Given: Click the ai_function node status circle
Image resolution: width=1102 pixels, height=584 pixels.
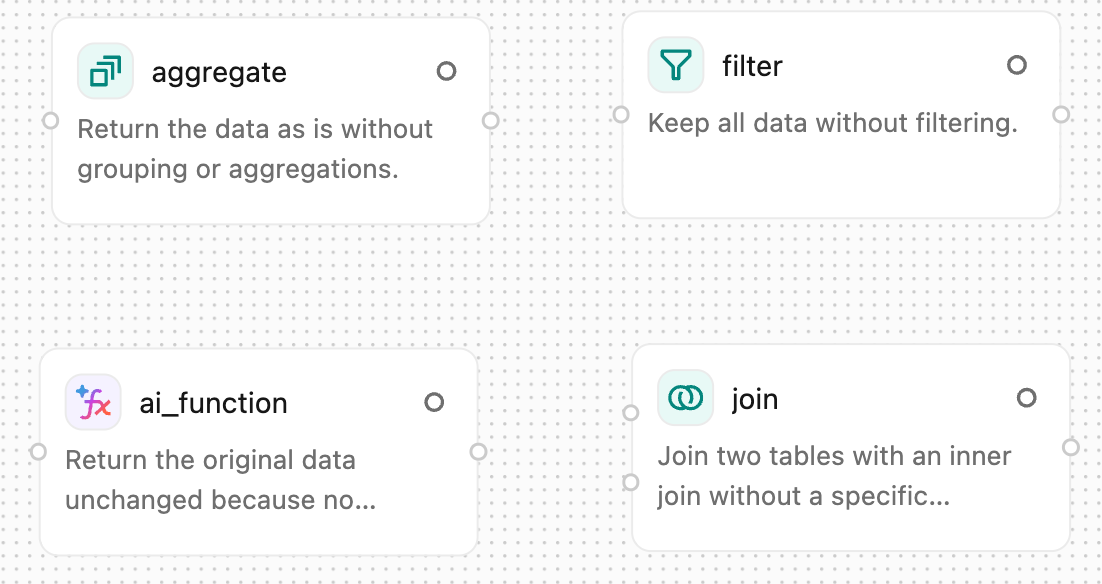Looking at the screenshot, I should point(434,402).
